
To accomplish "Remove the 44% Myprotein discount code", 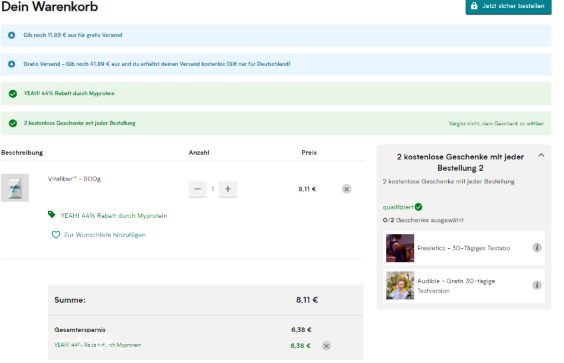I will click(326, 346).
